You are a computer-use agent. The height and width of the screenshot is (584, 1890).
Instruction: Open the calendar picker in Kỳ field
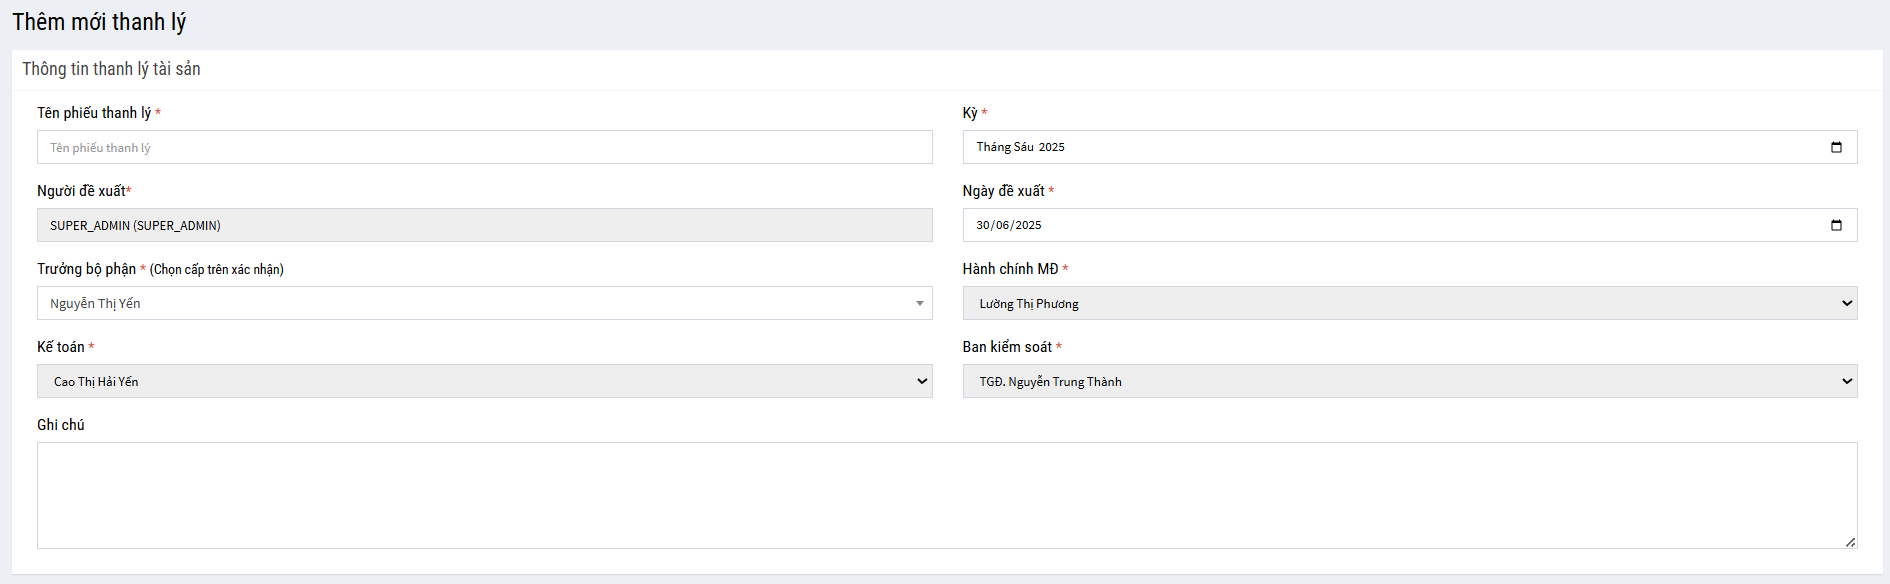click(1836, 147)
